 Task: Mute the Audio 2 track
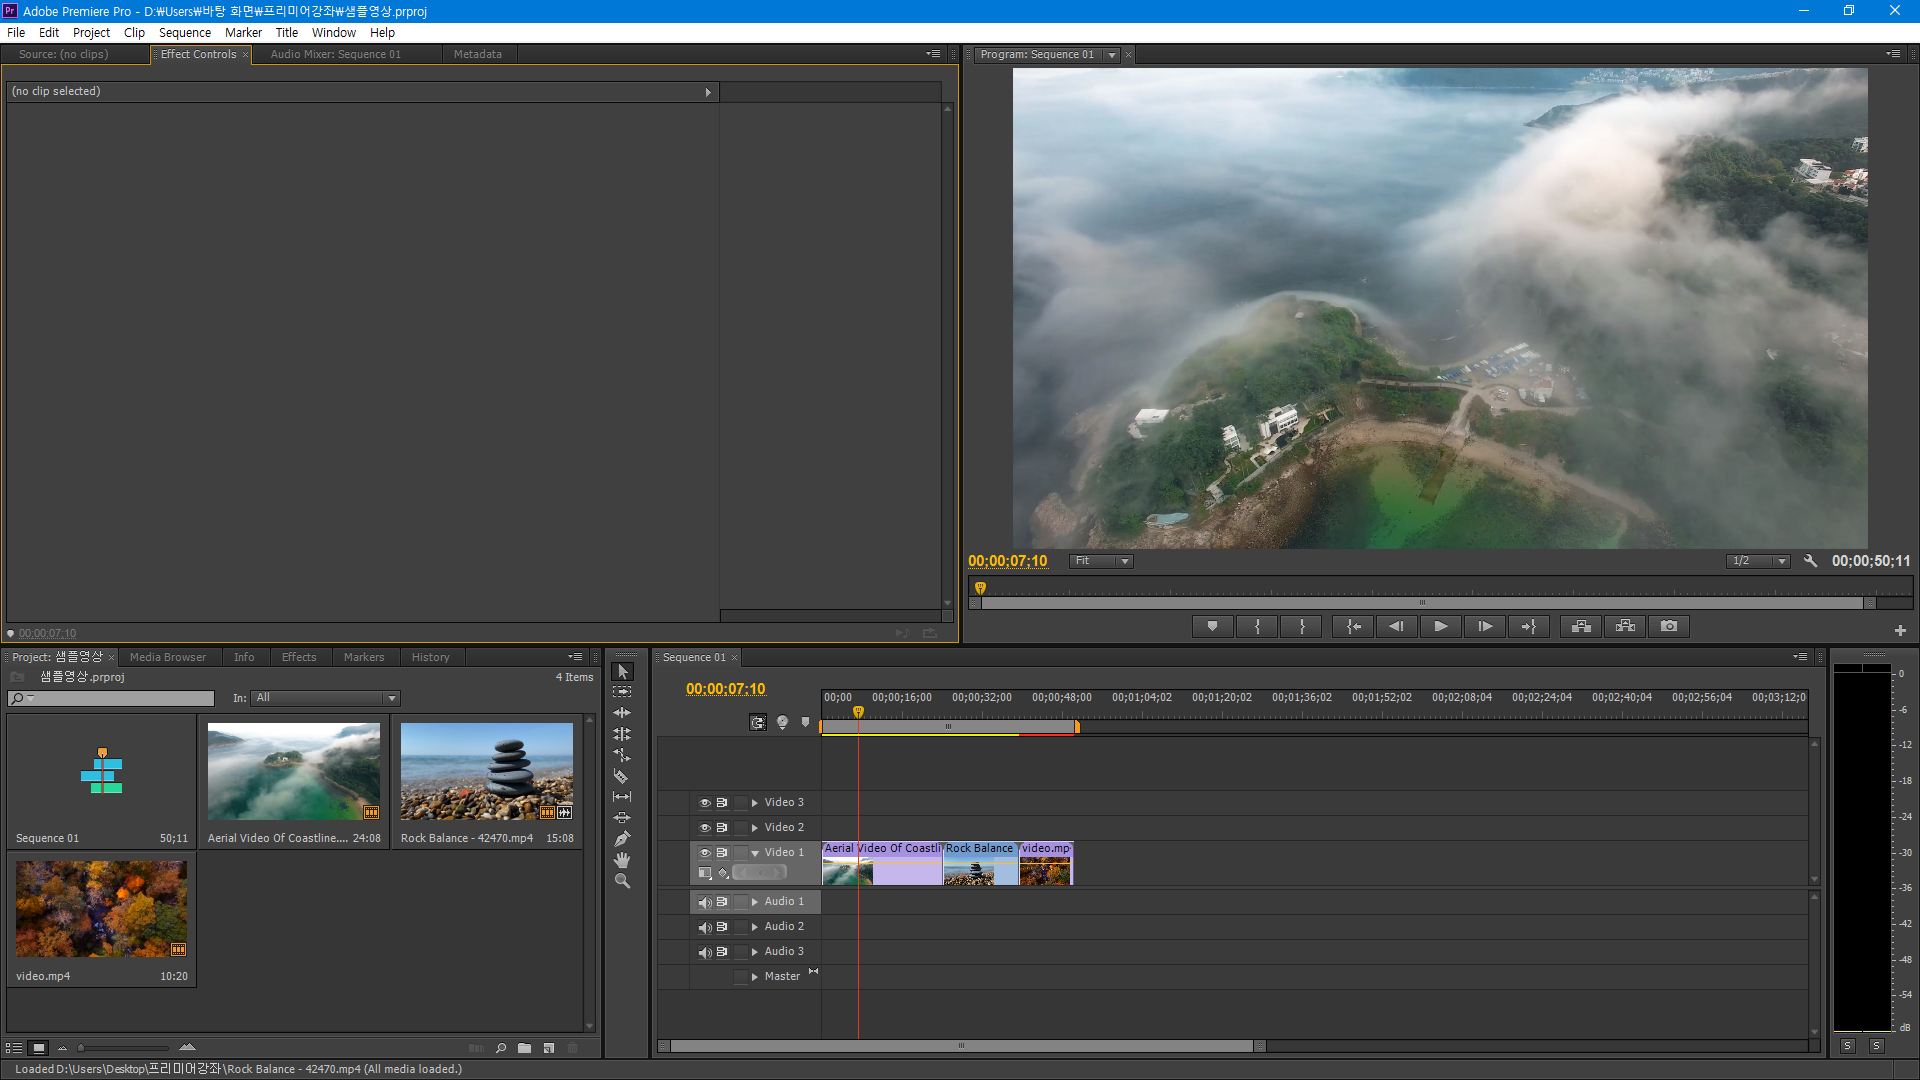pos(704,927)
